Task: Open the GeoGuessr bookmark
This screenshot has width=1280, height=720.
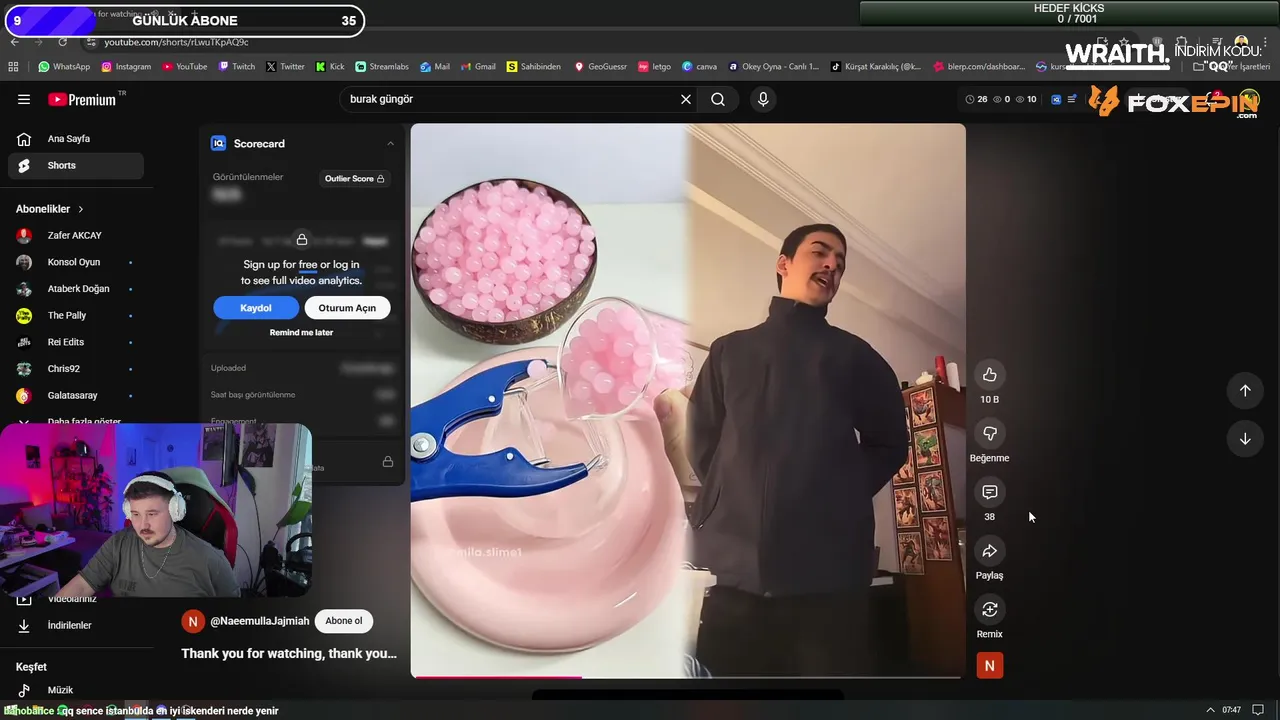Action: point(600,67)
